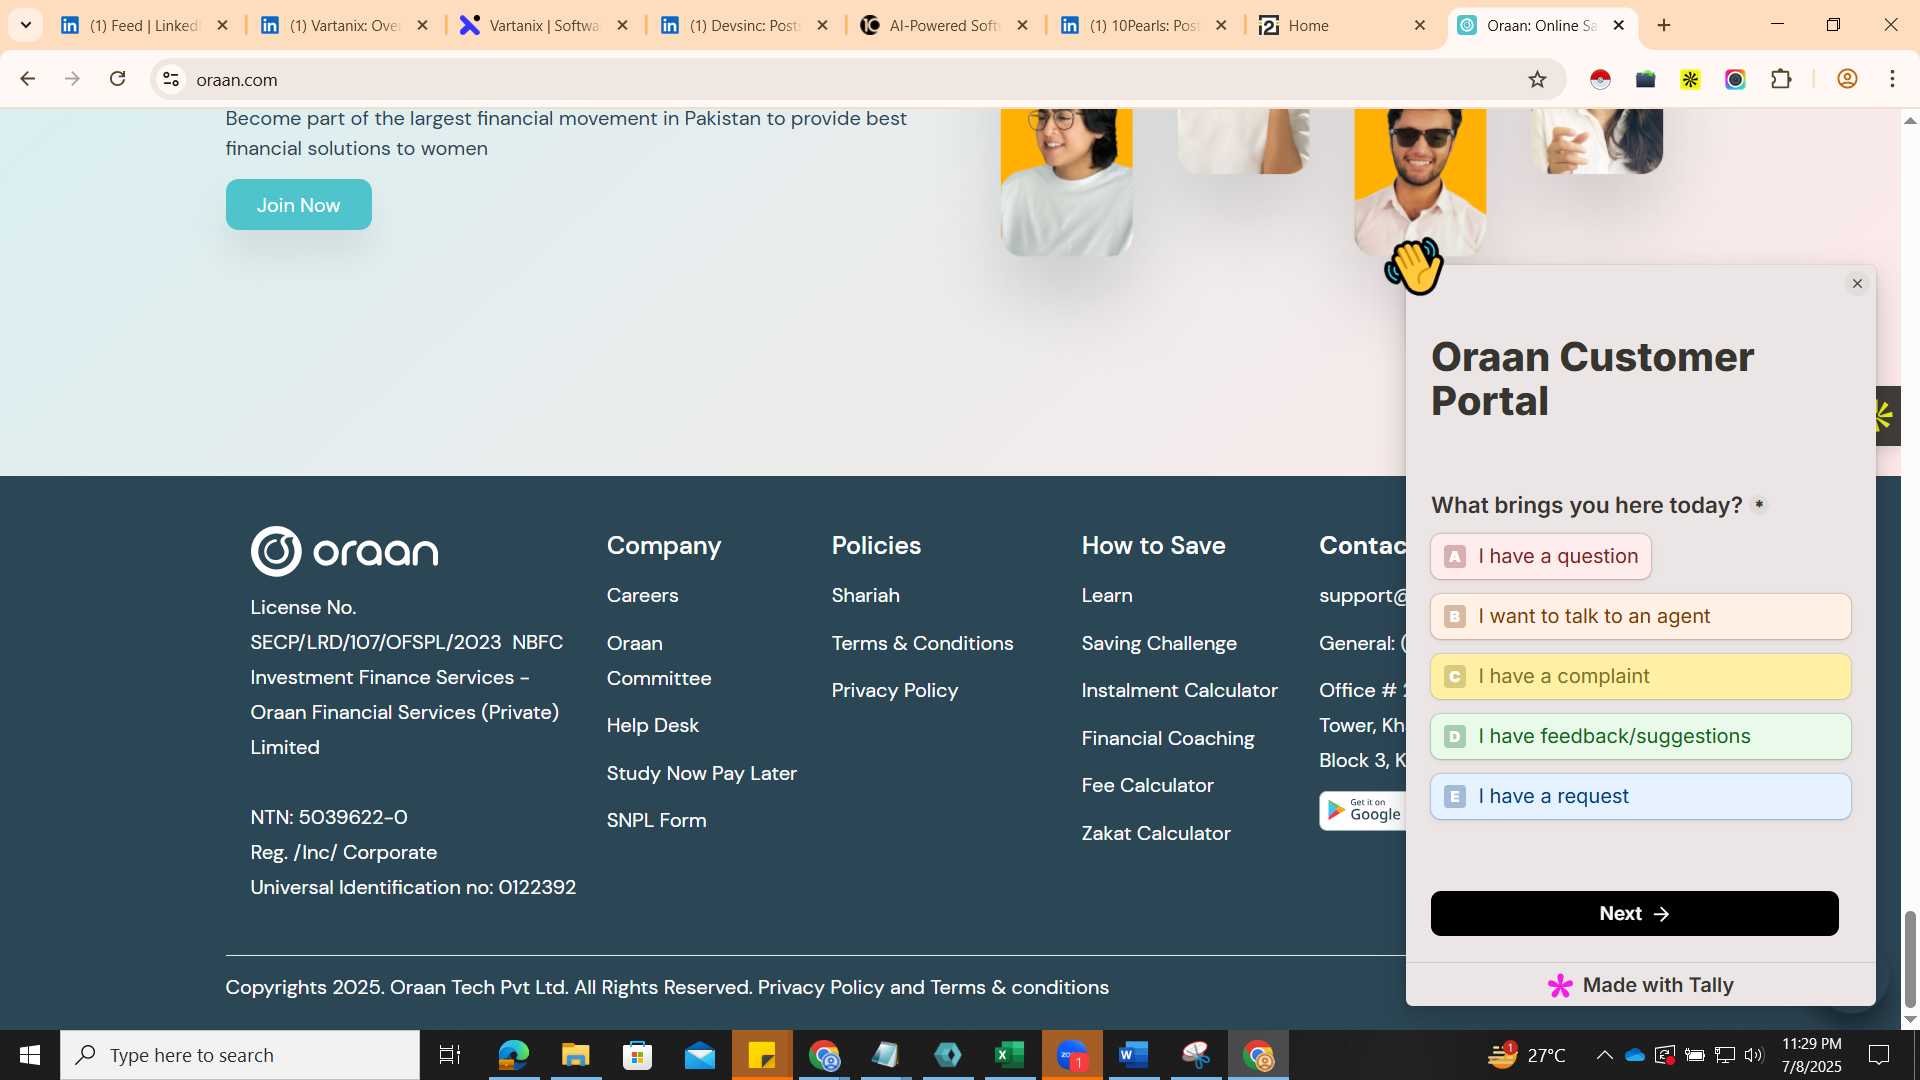The height and width of the screenshot is (1080, 1920).
Task: Open the Instalment Calculator link
Action: point(1179,690)
